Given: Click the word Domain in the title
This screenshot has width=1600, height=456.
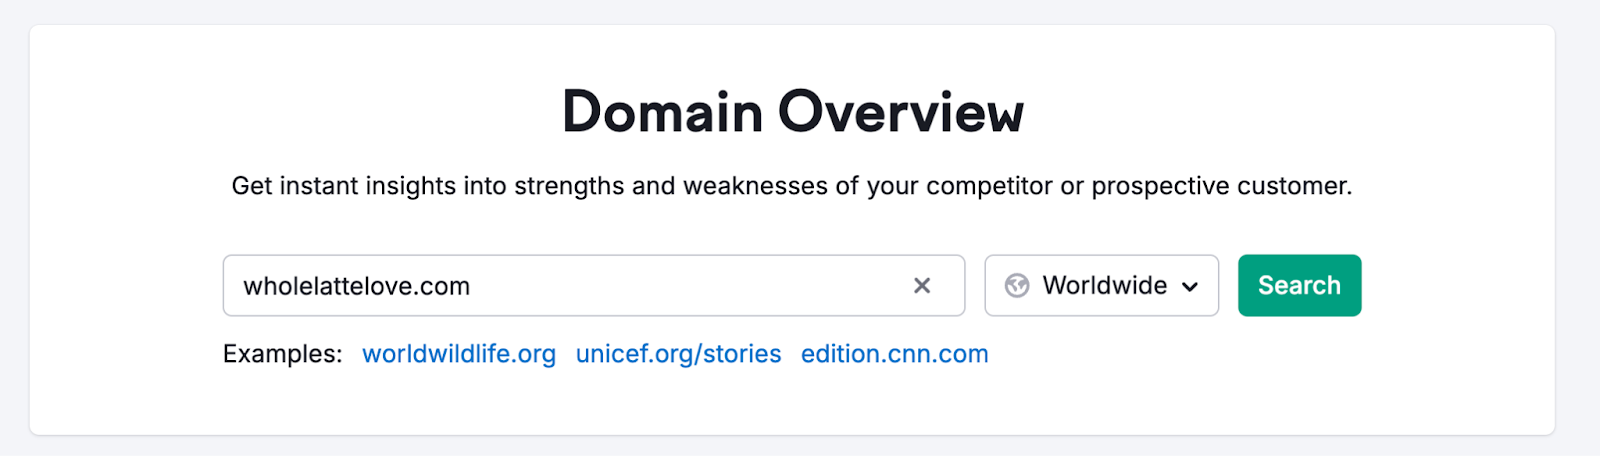Looking at the screenshot, I should pos(662,111).
